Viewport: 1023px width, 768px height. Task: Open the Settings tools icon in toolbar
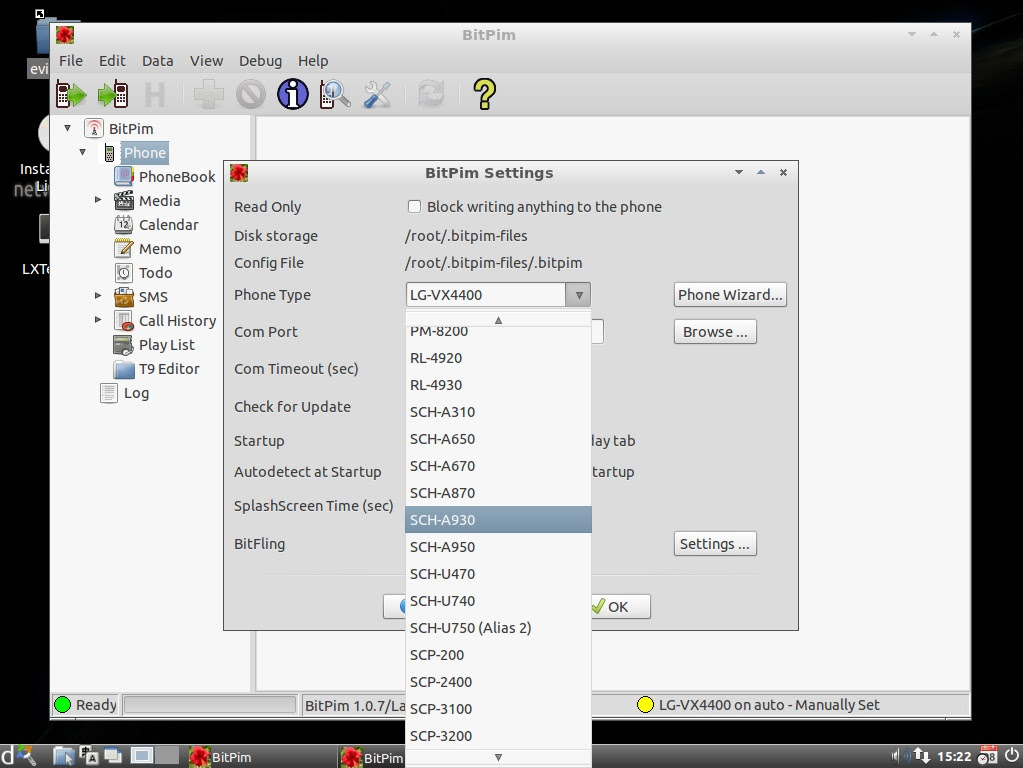(377, 95)
